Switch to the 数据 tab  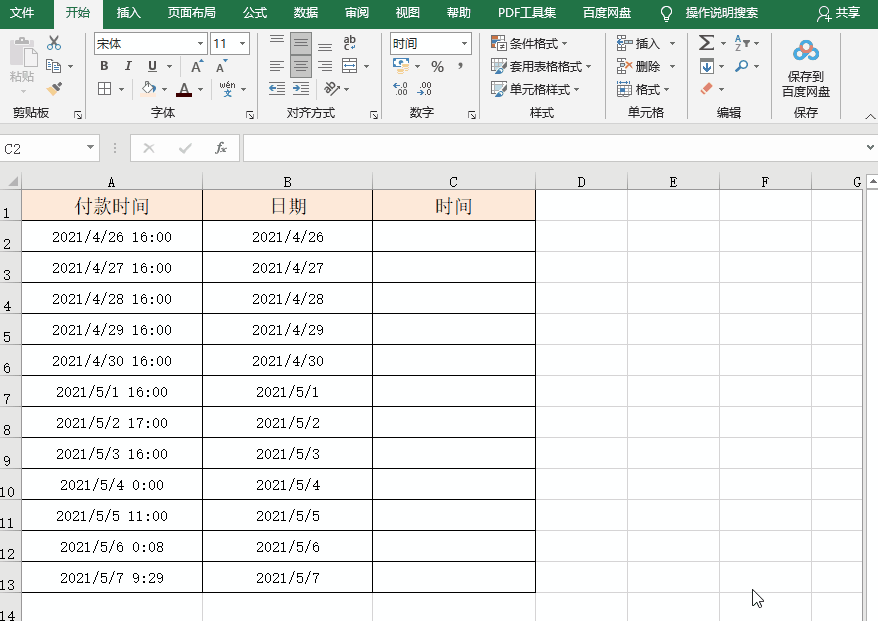pos(306,13)
